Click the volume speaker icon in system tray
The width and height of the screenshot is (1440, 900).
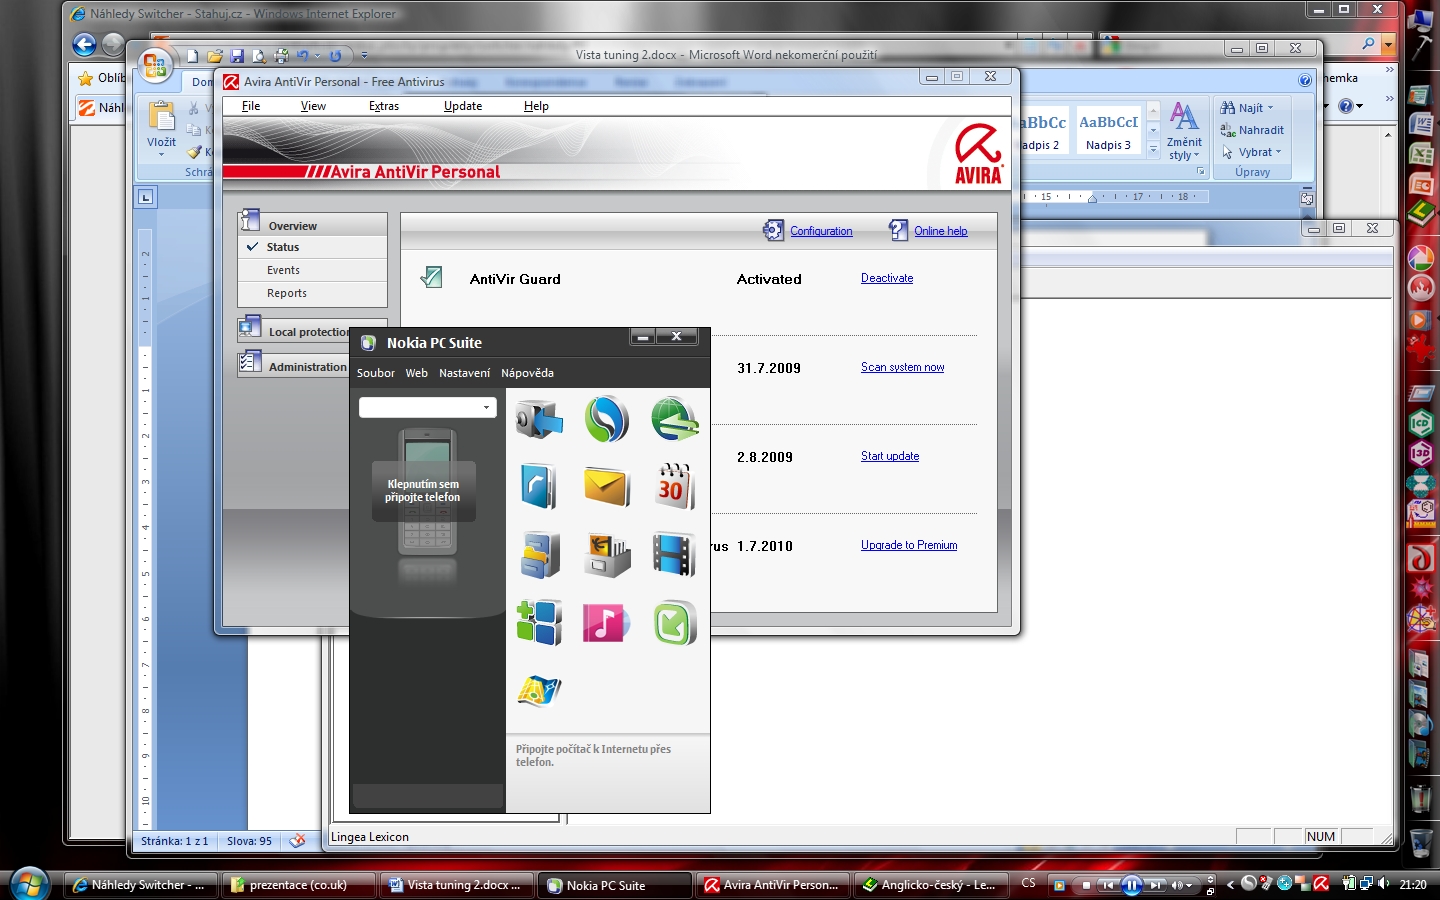1384,883
